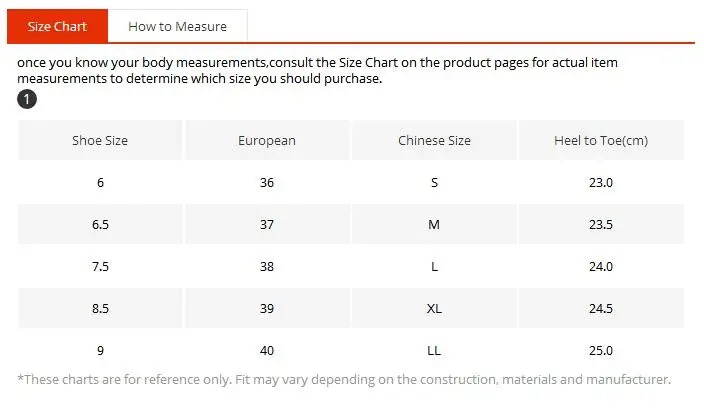Click the reference-only disclaimer footnote
This screenshot has height=415, width=704.
pos(344,380)
